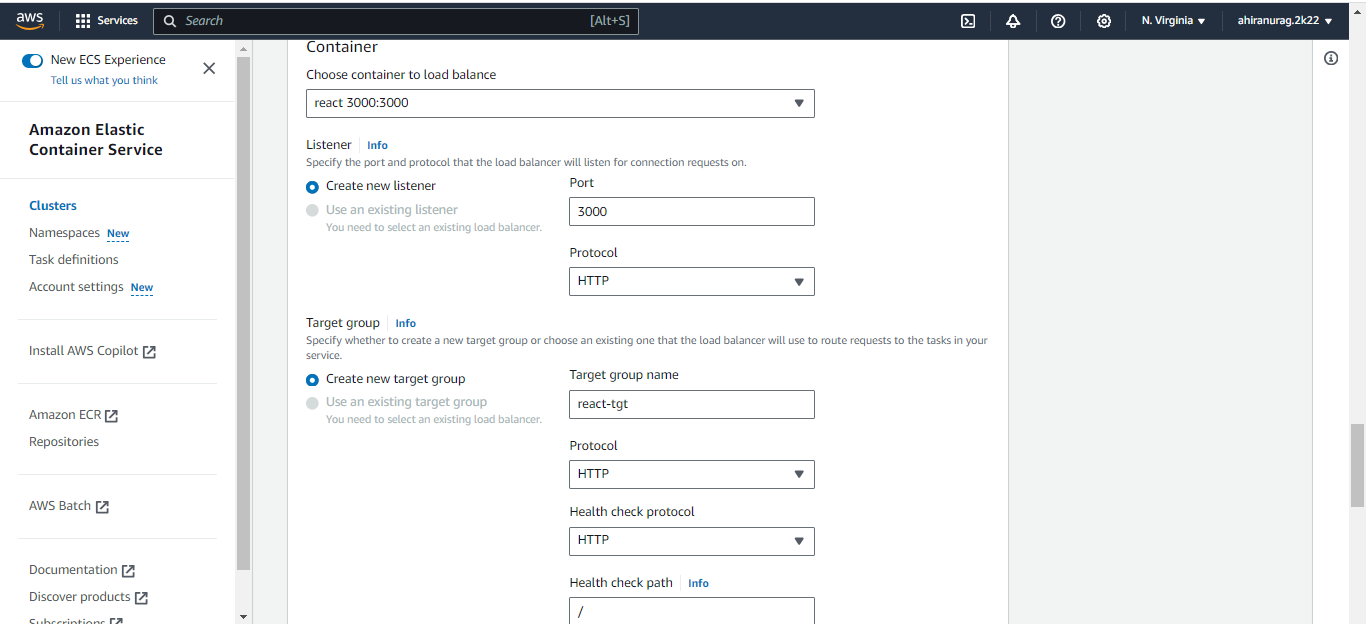Click external link icon beside AWS Batch
1366x624 pixels.
pos(102,507)
